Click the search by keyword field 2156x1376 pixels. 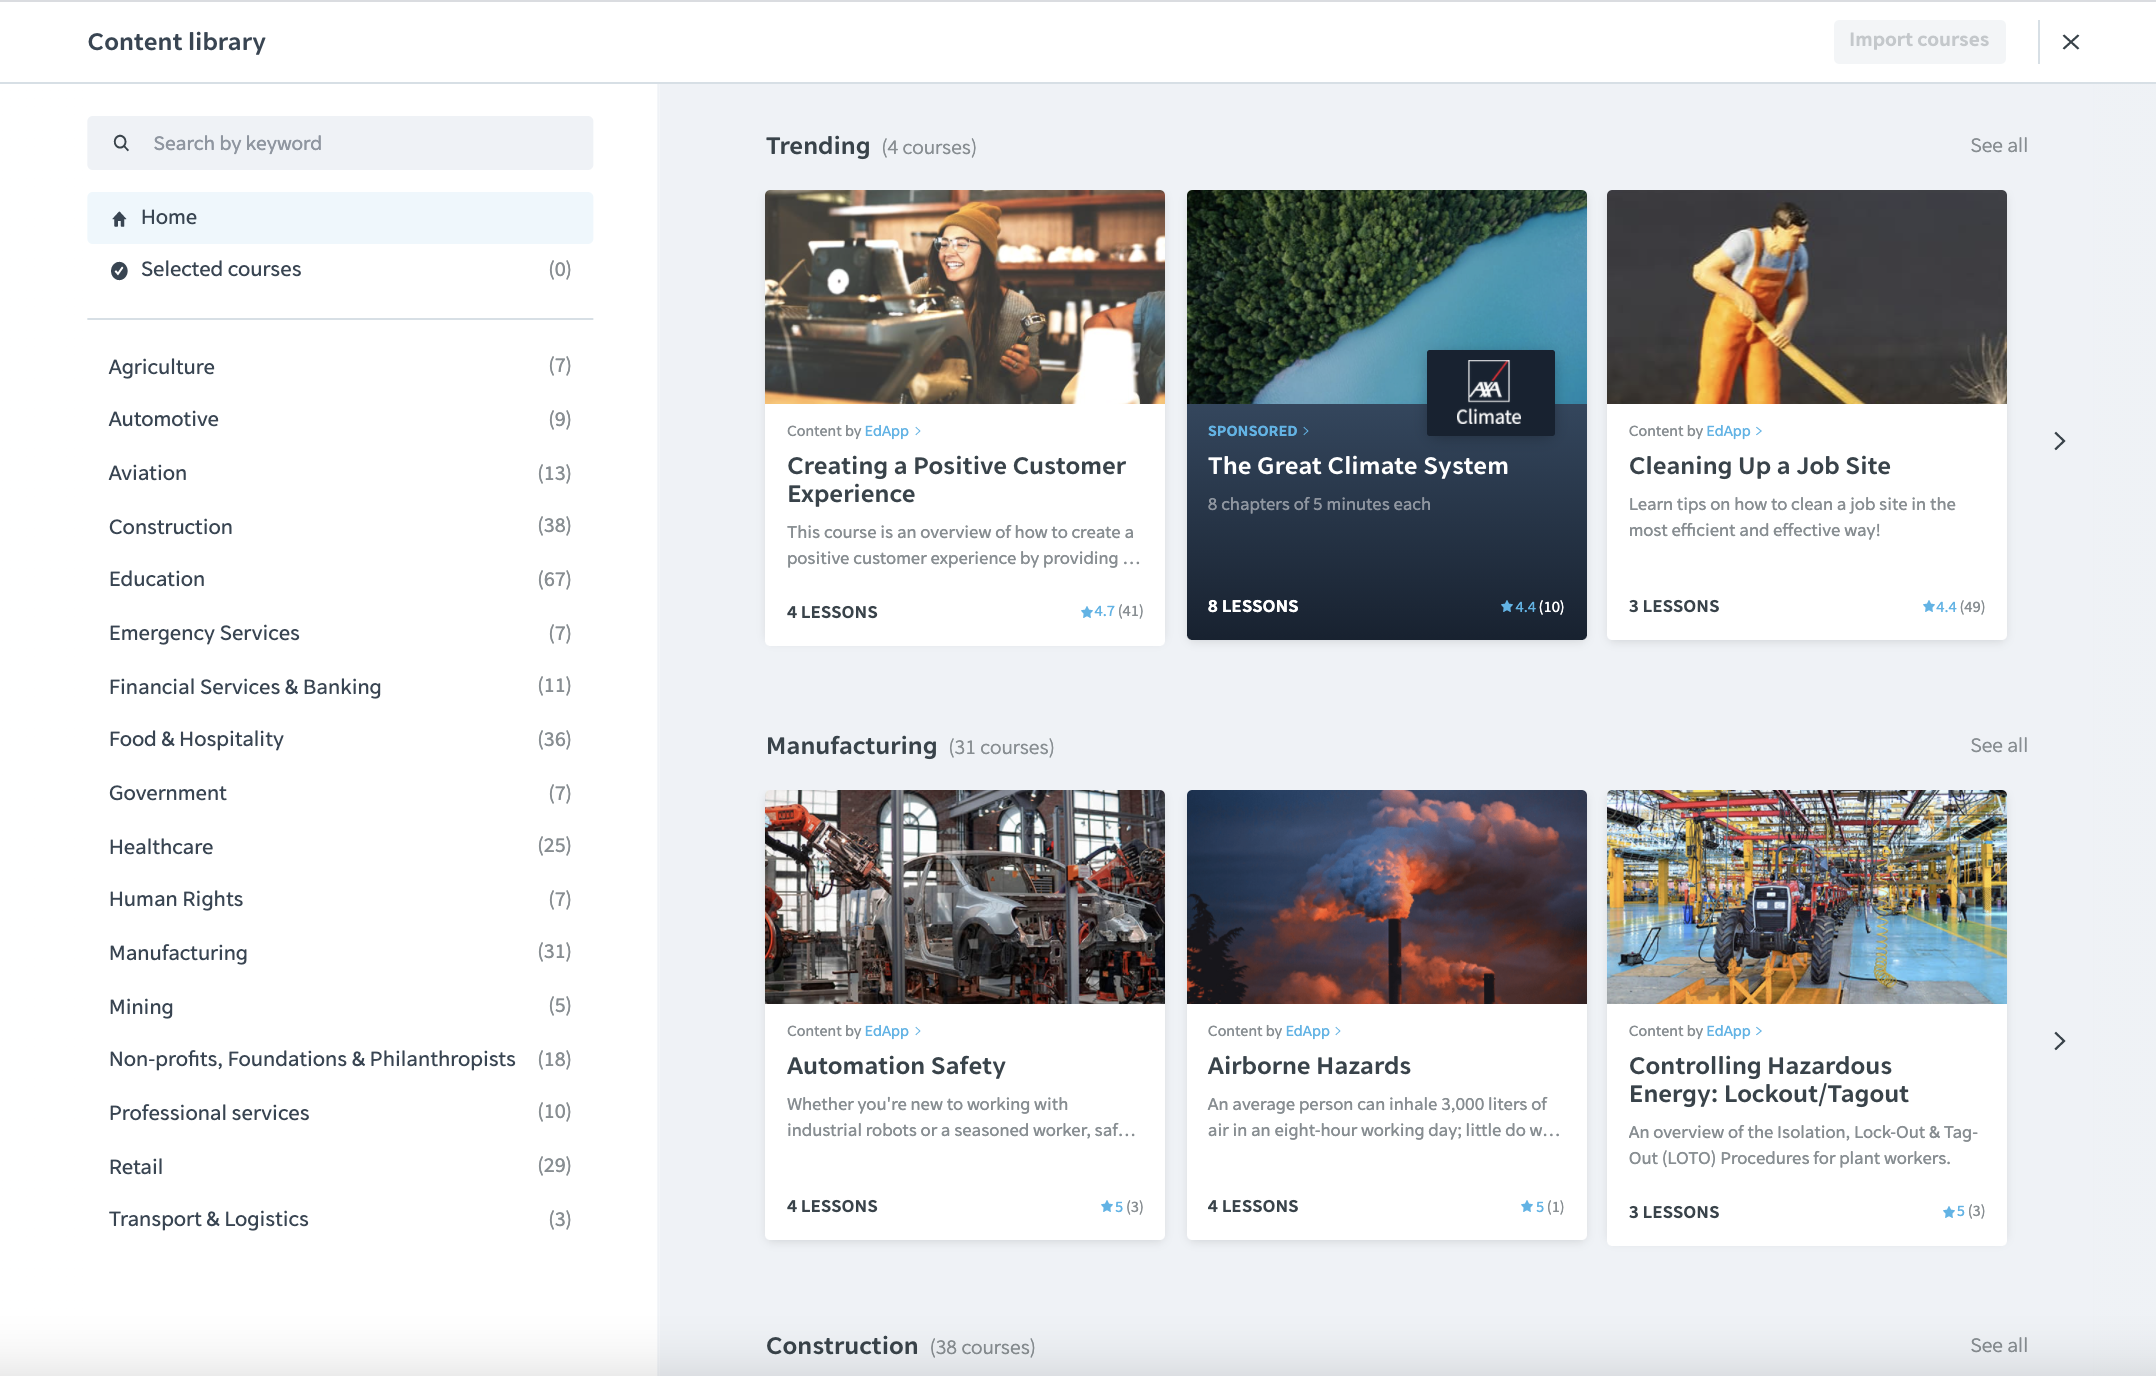[340, 143]
